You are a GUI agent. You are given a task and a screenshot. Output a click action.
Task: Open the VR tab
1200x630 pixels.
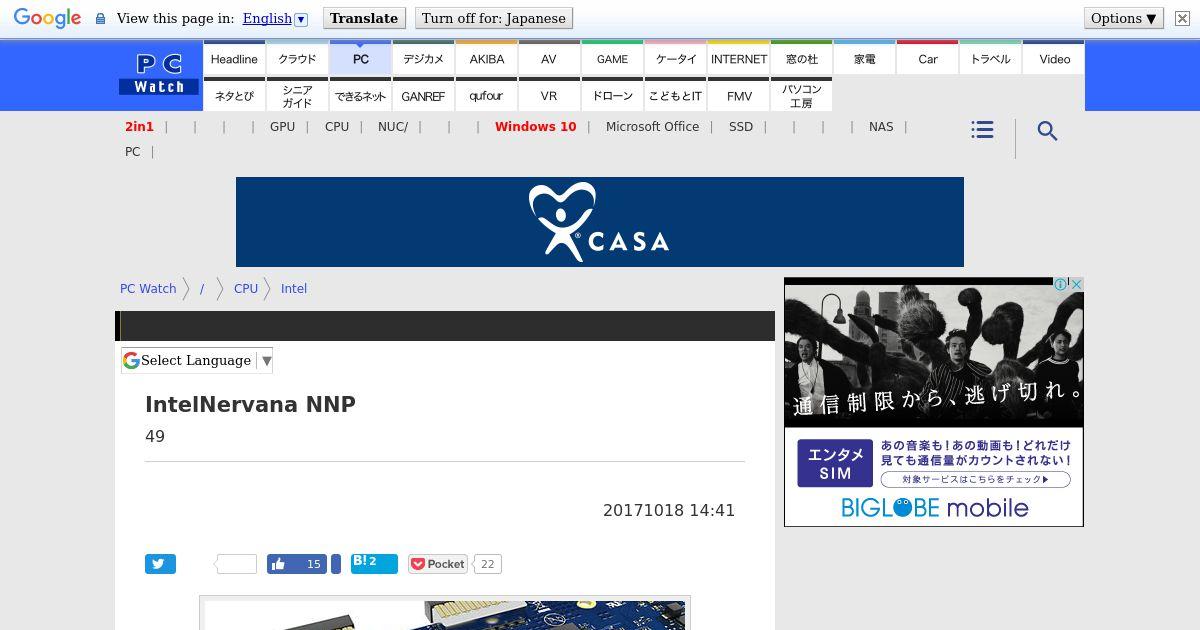[x=549, y=96]
